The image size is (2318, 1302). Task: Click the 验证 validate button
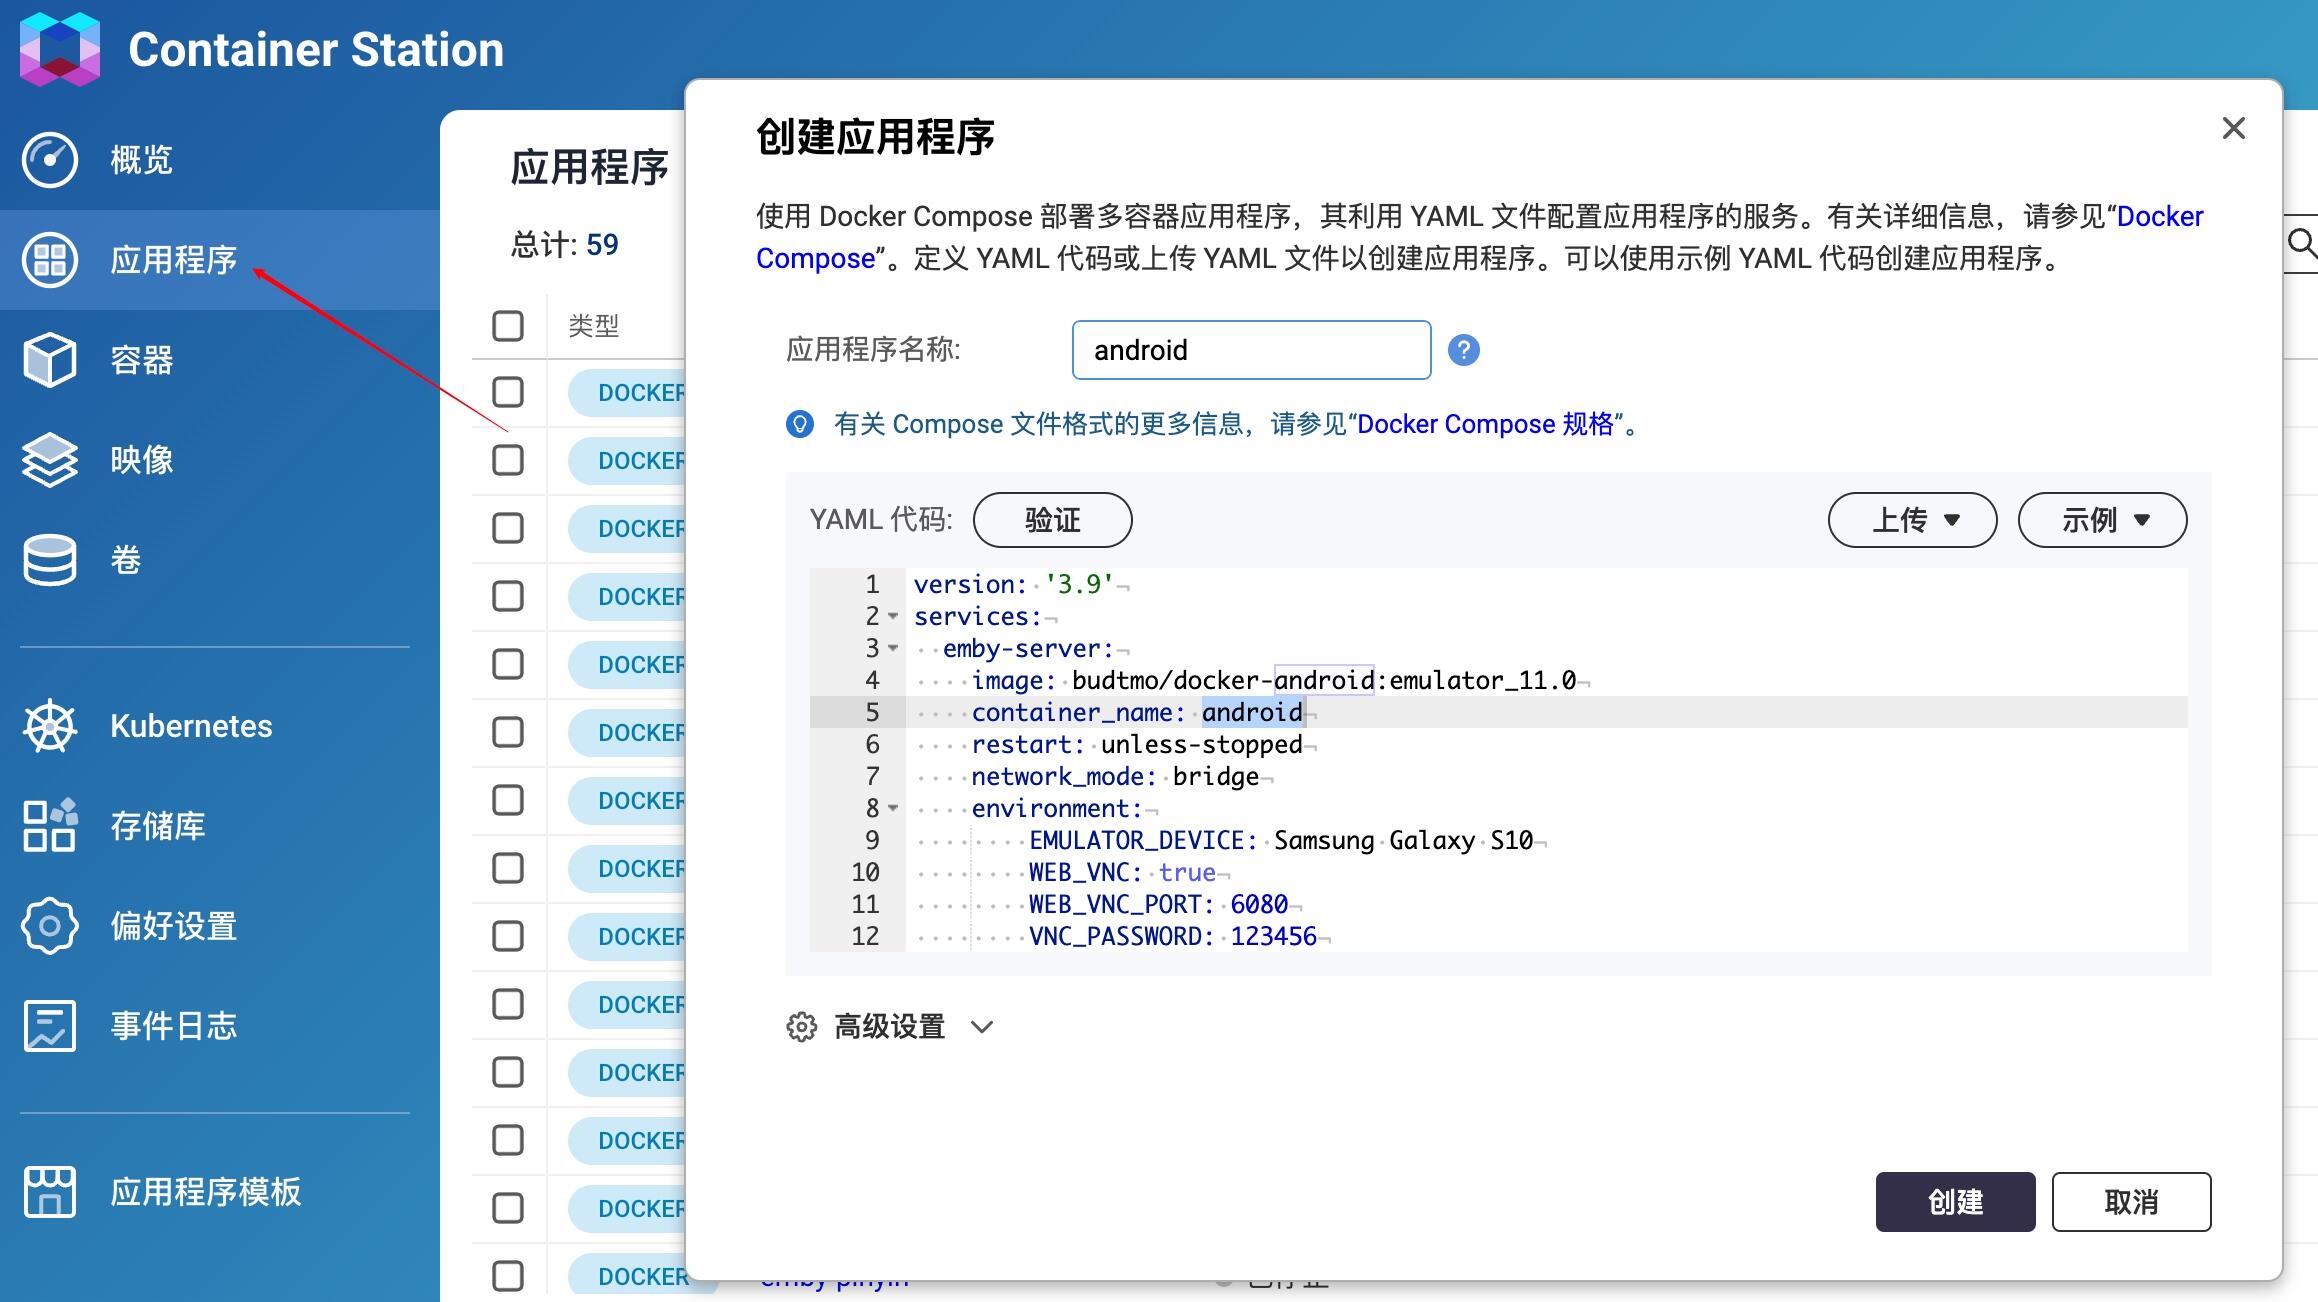pyautogui.click(x=1052, y=519)
